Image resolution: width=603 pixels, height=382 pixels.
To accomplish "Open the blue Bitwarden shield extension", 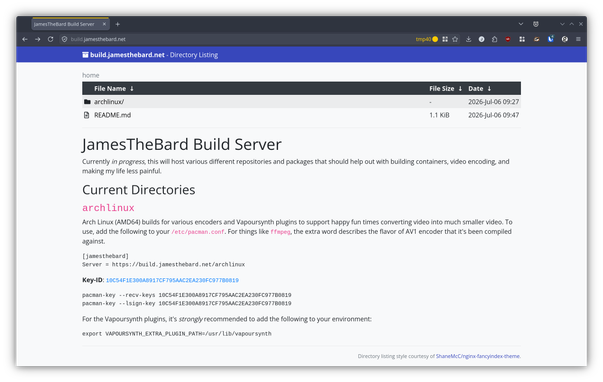I will point(551,39).
